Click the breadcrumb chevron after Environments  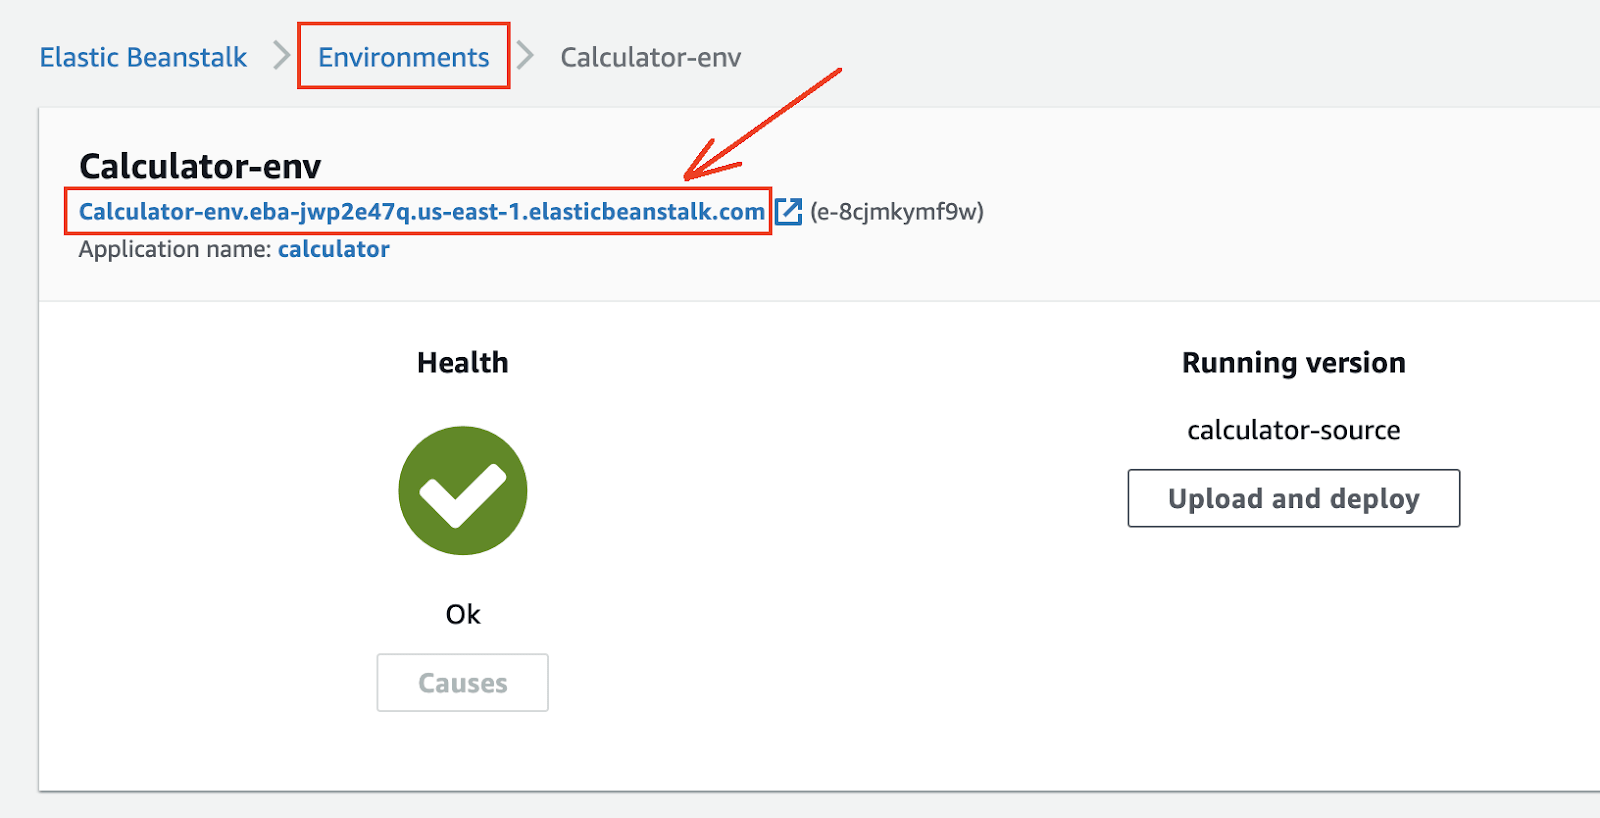[525, 56]
